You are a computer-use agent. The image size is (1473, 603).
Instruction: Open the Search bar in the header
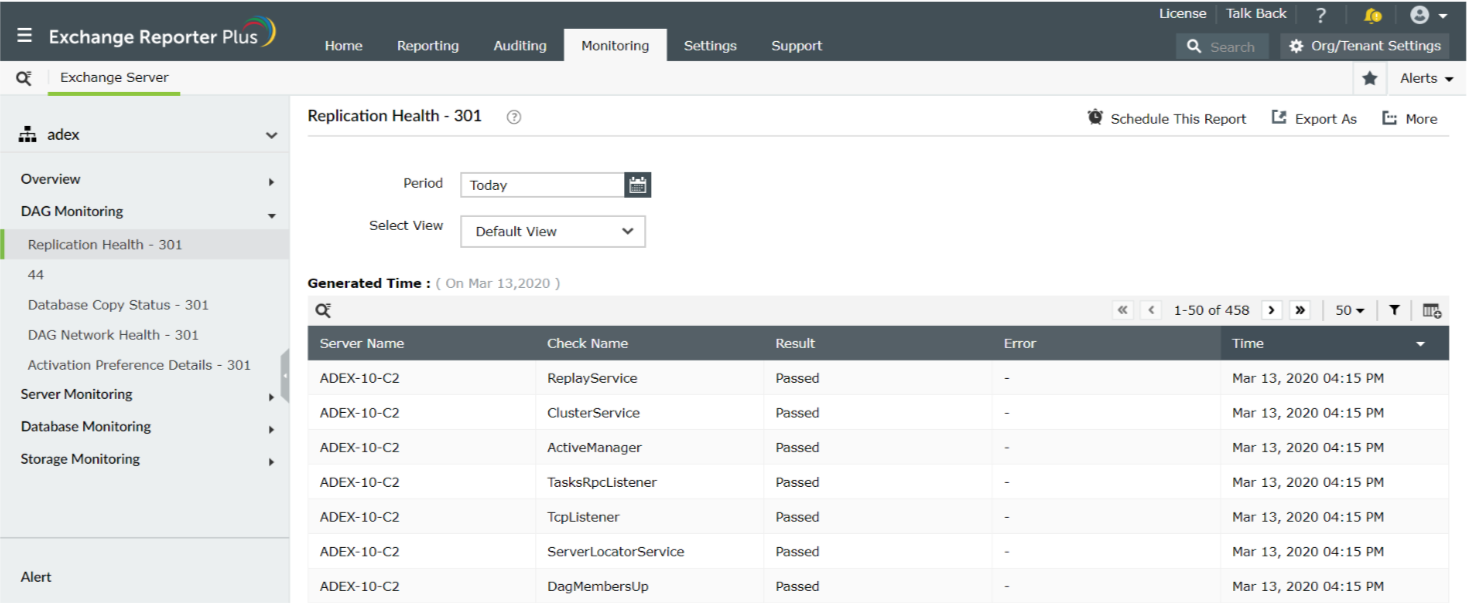pyautogui.click(x=1222, y=46)
